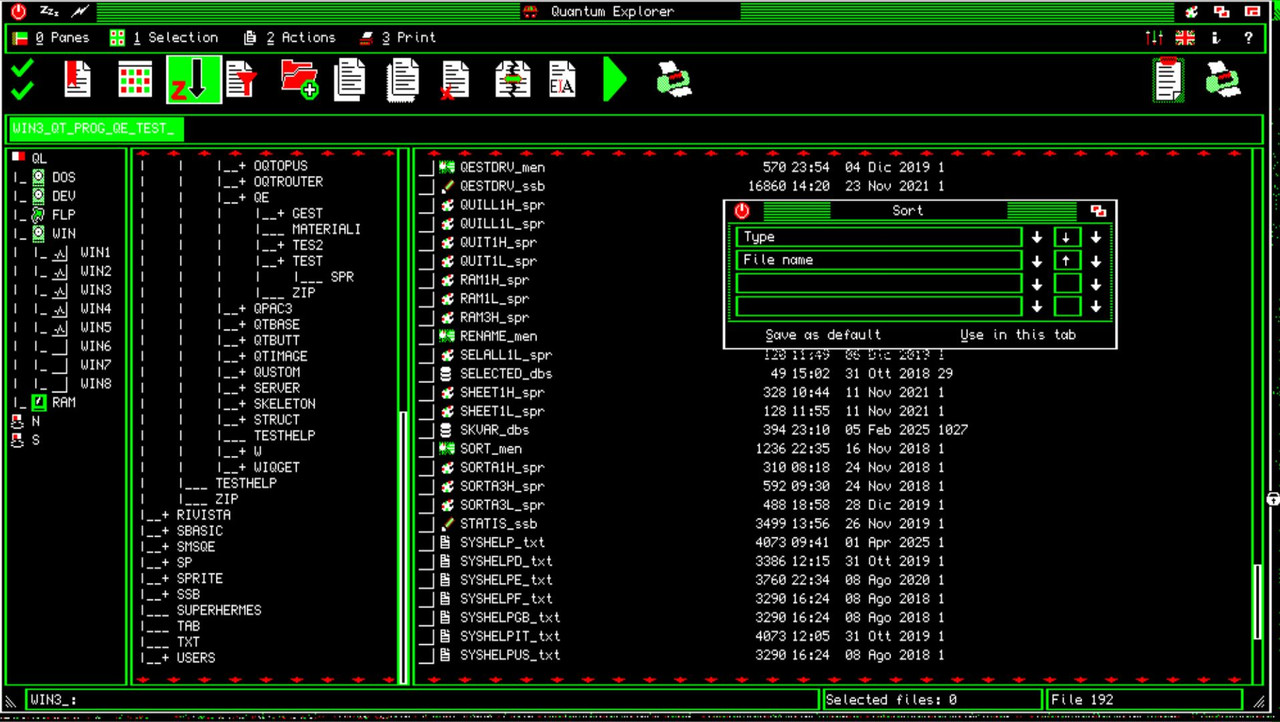
Task: Click the printer icon next to the play arrow
Action: coord(674,79)
